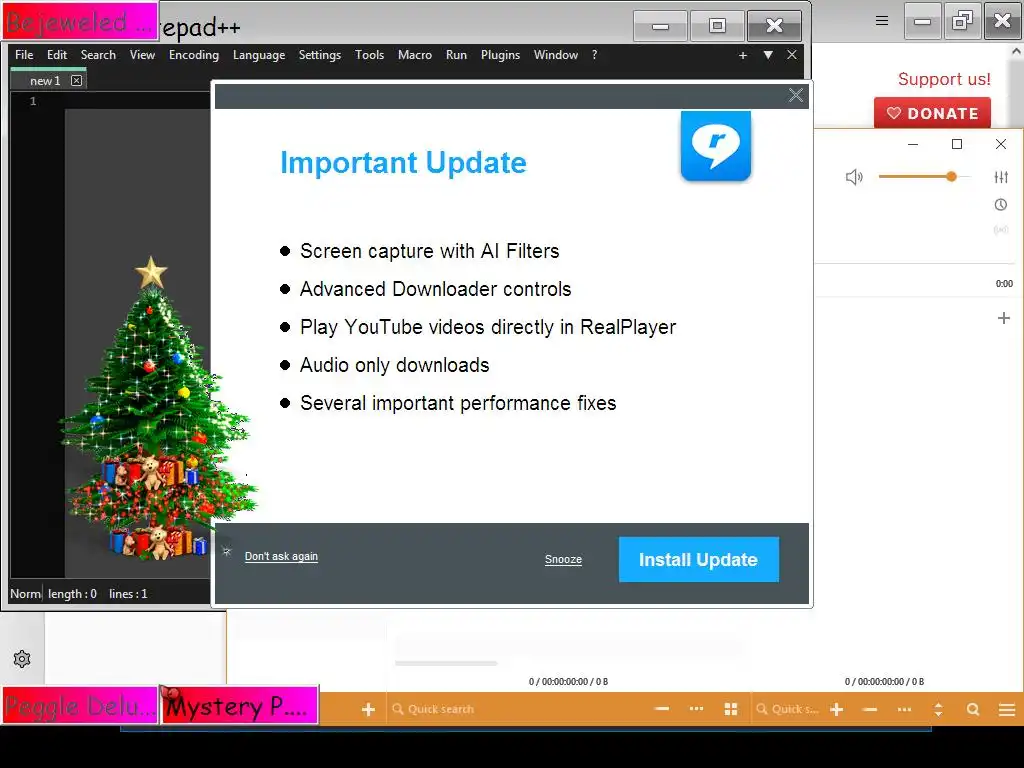Open the View menu in Notepad++
The height and width of the screenshot is (768, 1024).
point(142,55)
